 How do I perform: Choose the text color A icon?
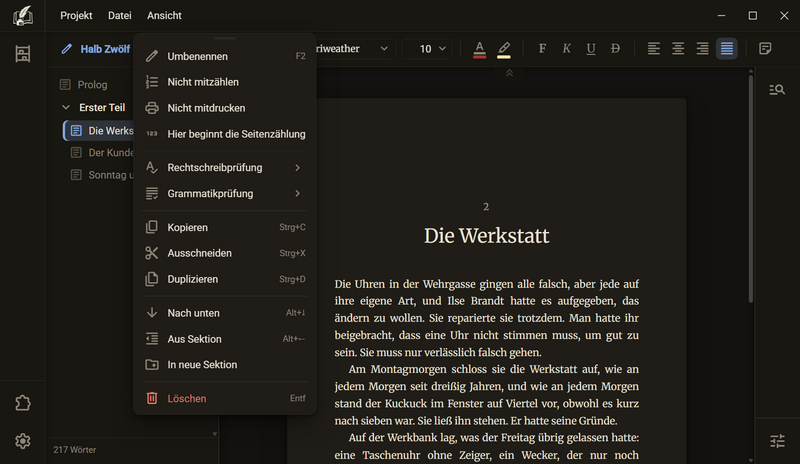tap(480, 49)
